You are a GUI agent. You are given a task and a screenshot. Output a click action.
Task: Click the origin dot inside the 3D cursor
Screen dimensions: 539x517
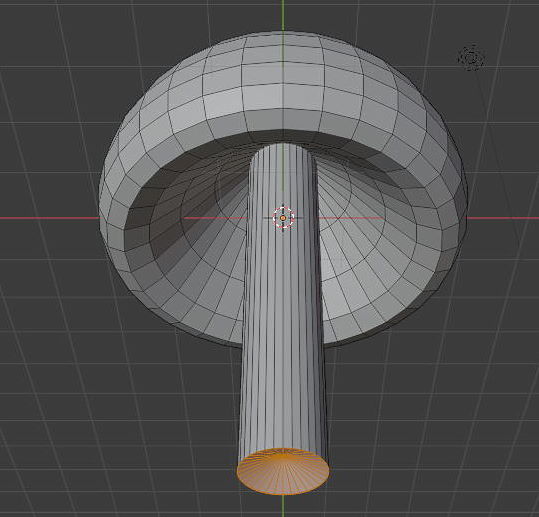coord(283,218)
